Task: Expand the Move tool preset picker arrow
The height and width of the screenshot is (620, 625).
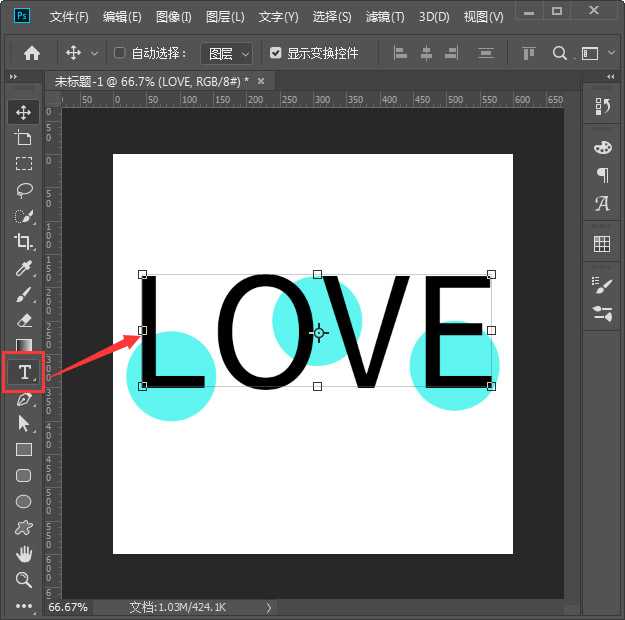Action: [95, 53]
